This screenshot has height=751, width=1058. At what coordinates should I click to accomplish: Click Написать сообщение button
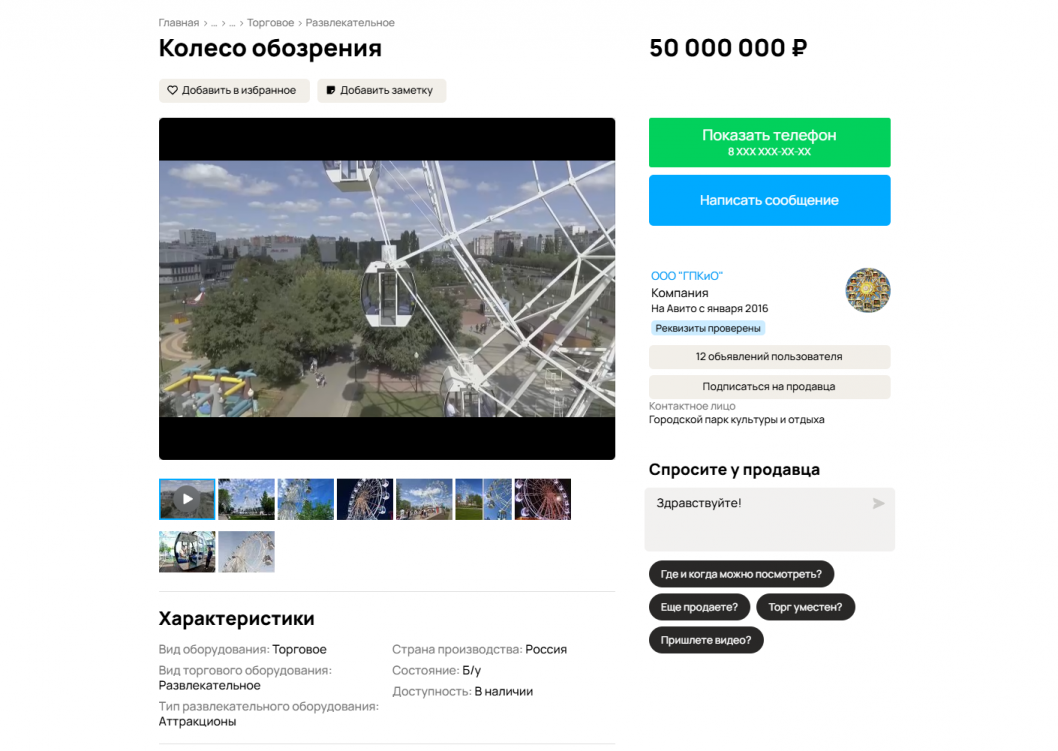tap(769, 200)
